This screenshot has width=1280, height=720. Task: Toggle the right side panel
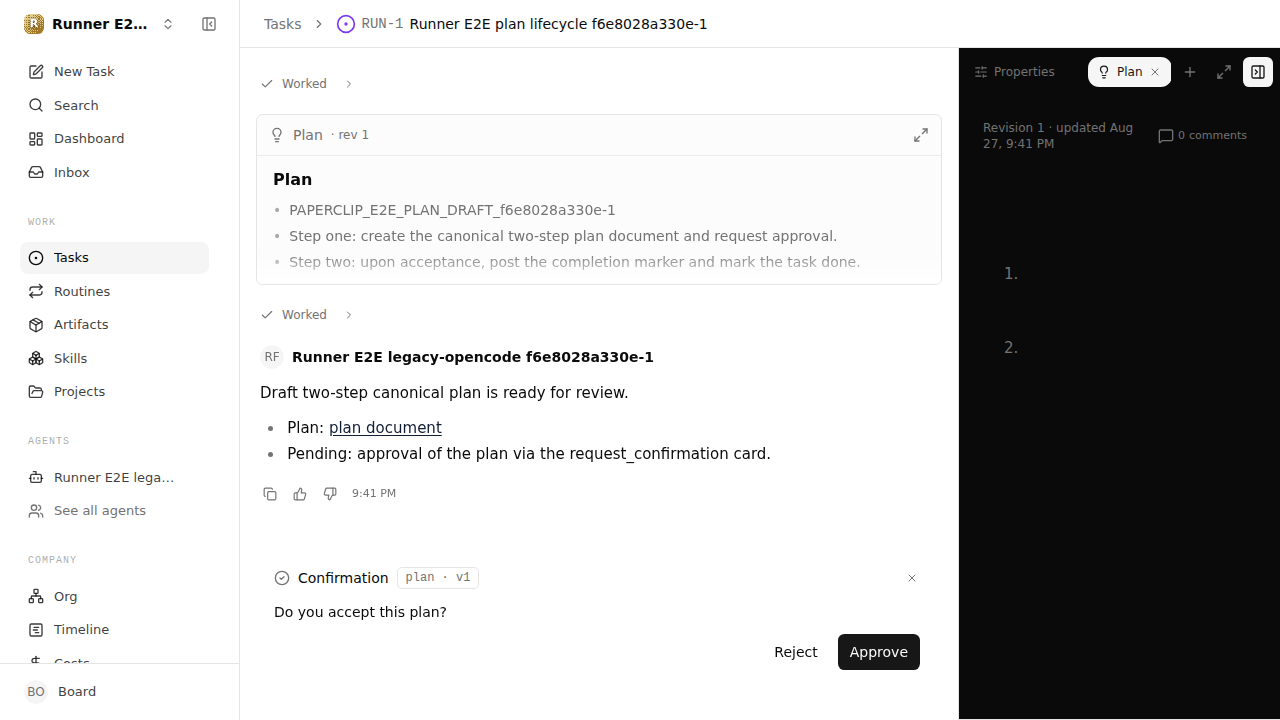(1258, 72)
